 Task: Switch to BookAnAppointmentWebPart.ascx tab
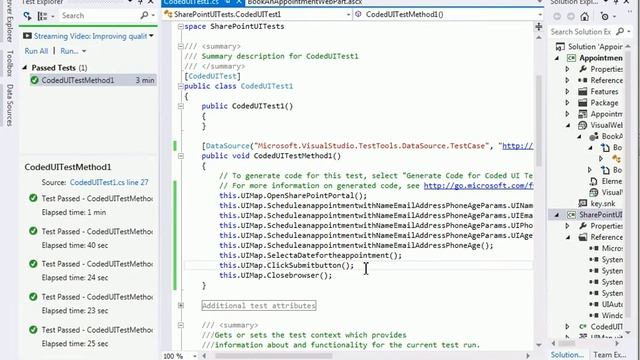(x=304, y=2)
